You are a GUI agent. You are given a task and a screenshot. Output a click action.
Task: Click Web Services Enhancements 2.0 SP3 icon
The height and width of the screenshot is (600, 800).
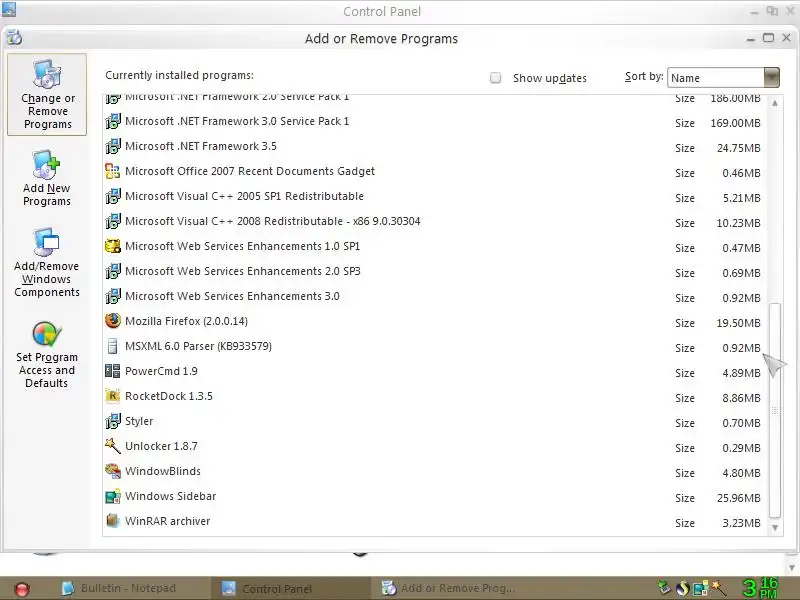(x=113, y=271)
